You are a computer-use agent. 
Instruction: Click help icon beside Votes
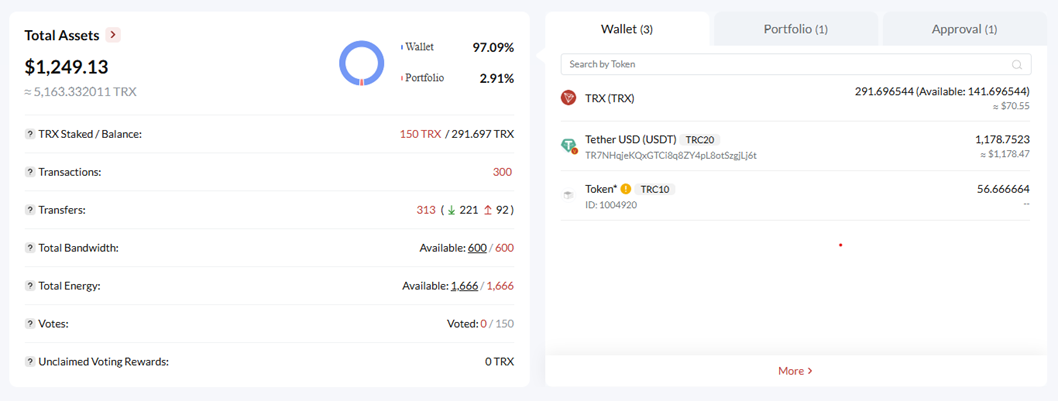click(30, 323)
